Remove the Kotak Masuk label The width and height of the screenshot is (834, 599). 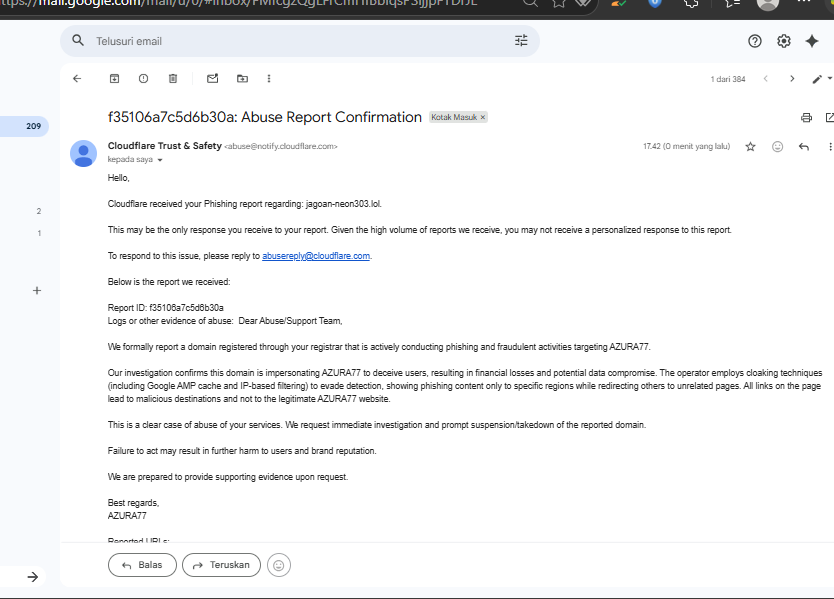[x=483, y=117]
